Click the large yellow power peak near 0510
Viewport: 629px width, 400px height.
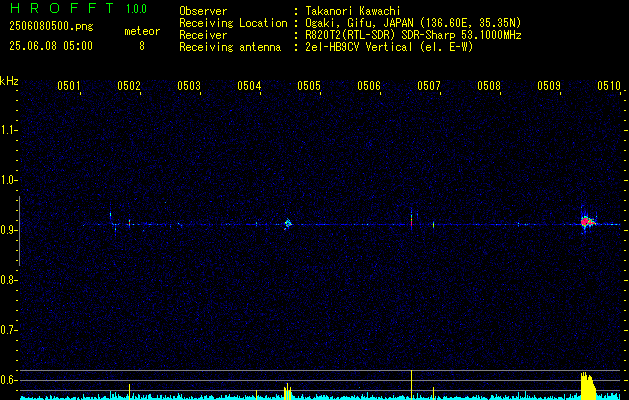point(588,386)
